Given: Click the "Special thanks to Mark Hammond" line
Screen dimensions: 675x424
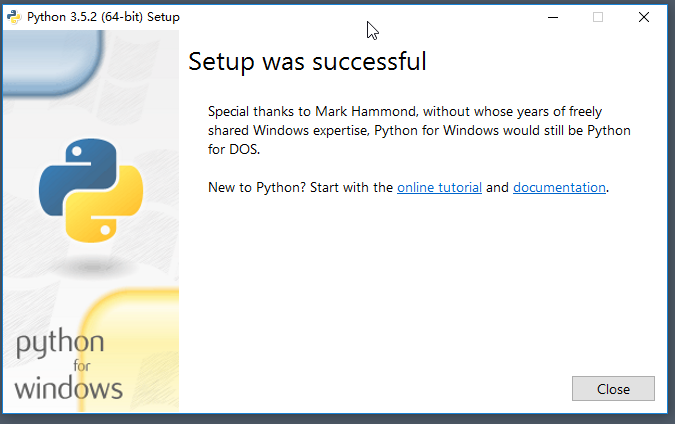Looking at the screenshot, I should (x=404, y=111).
